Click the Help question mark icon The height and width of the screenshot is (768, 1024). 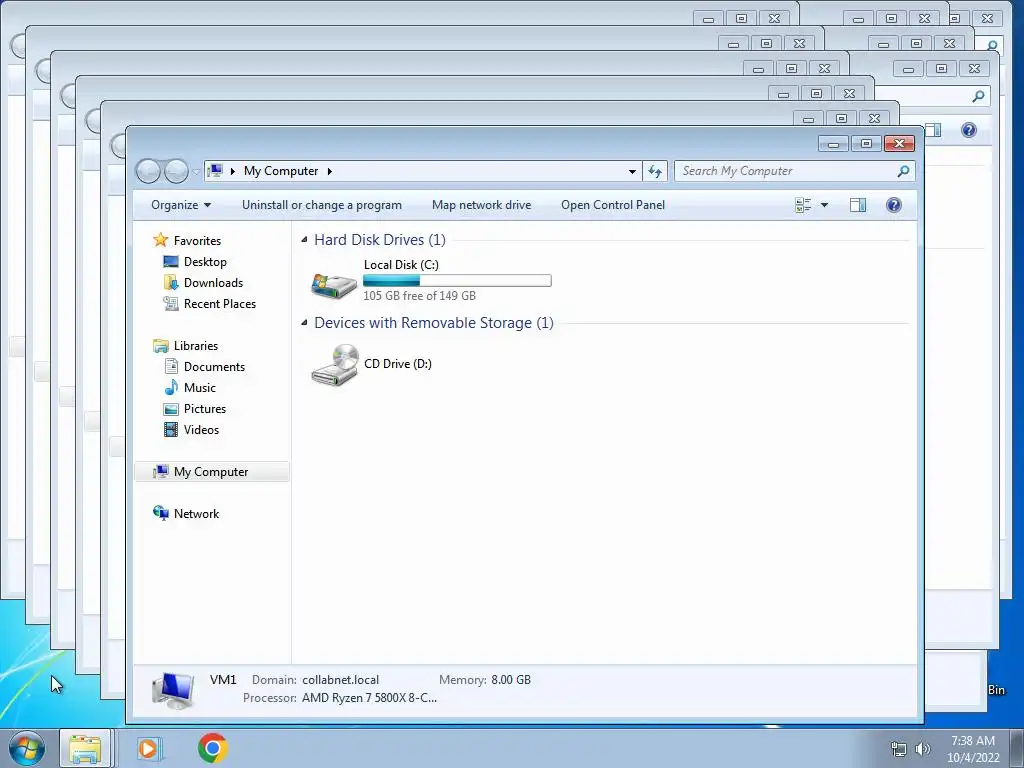893,205
